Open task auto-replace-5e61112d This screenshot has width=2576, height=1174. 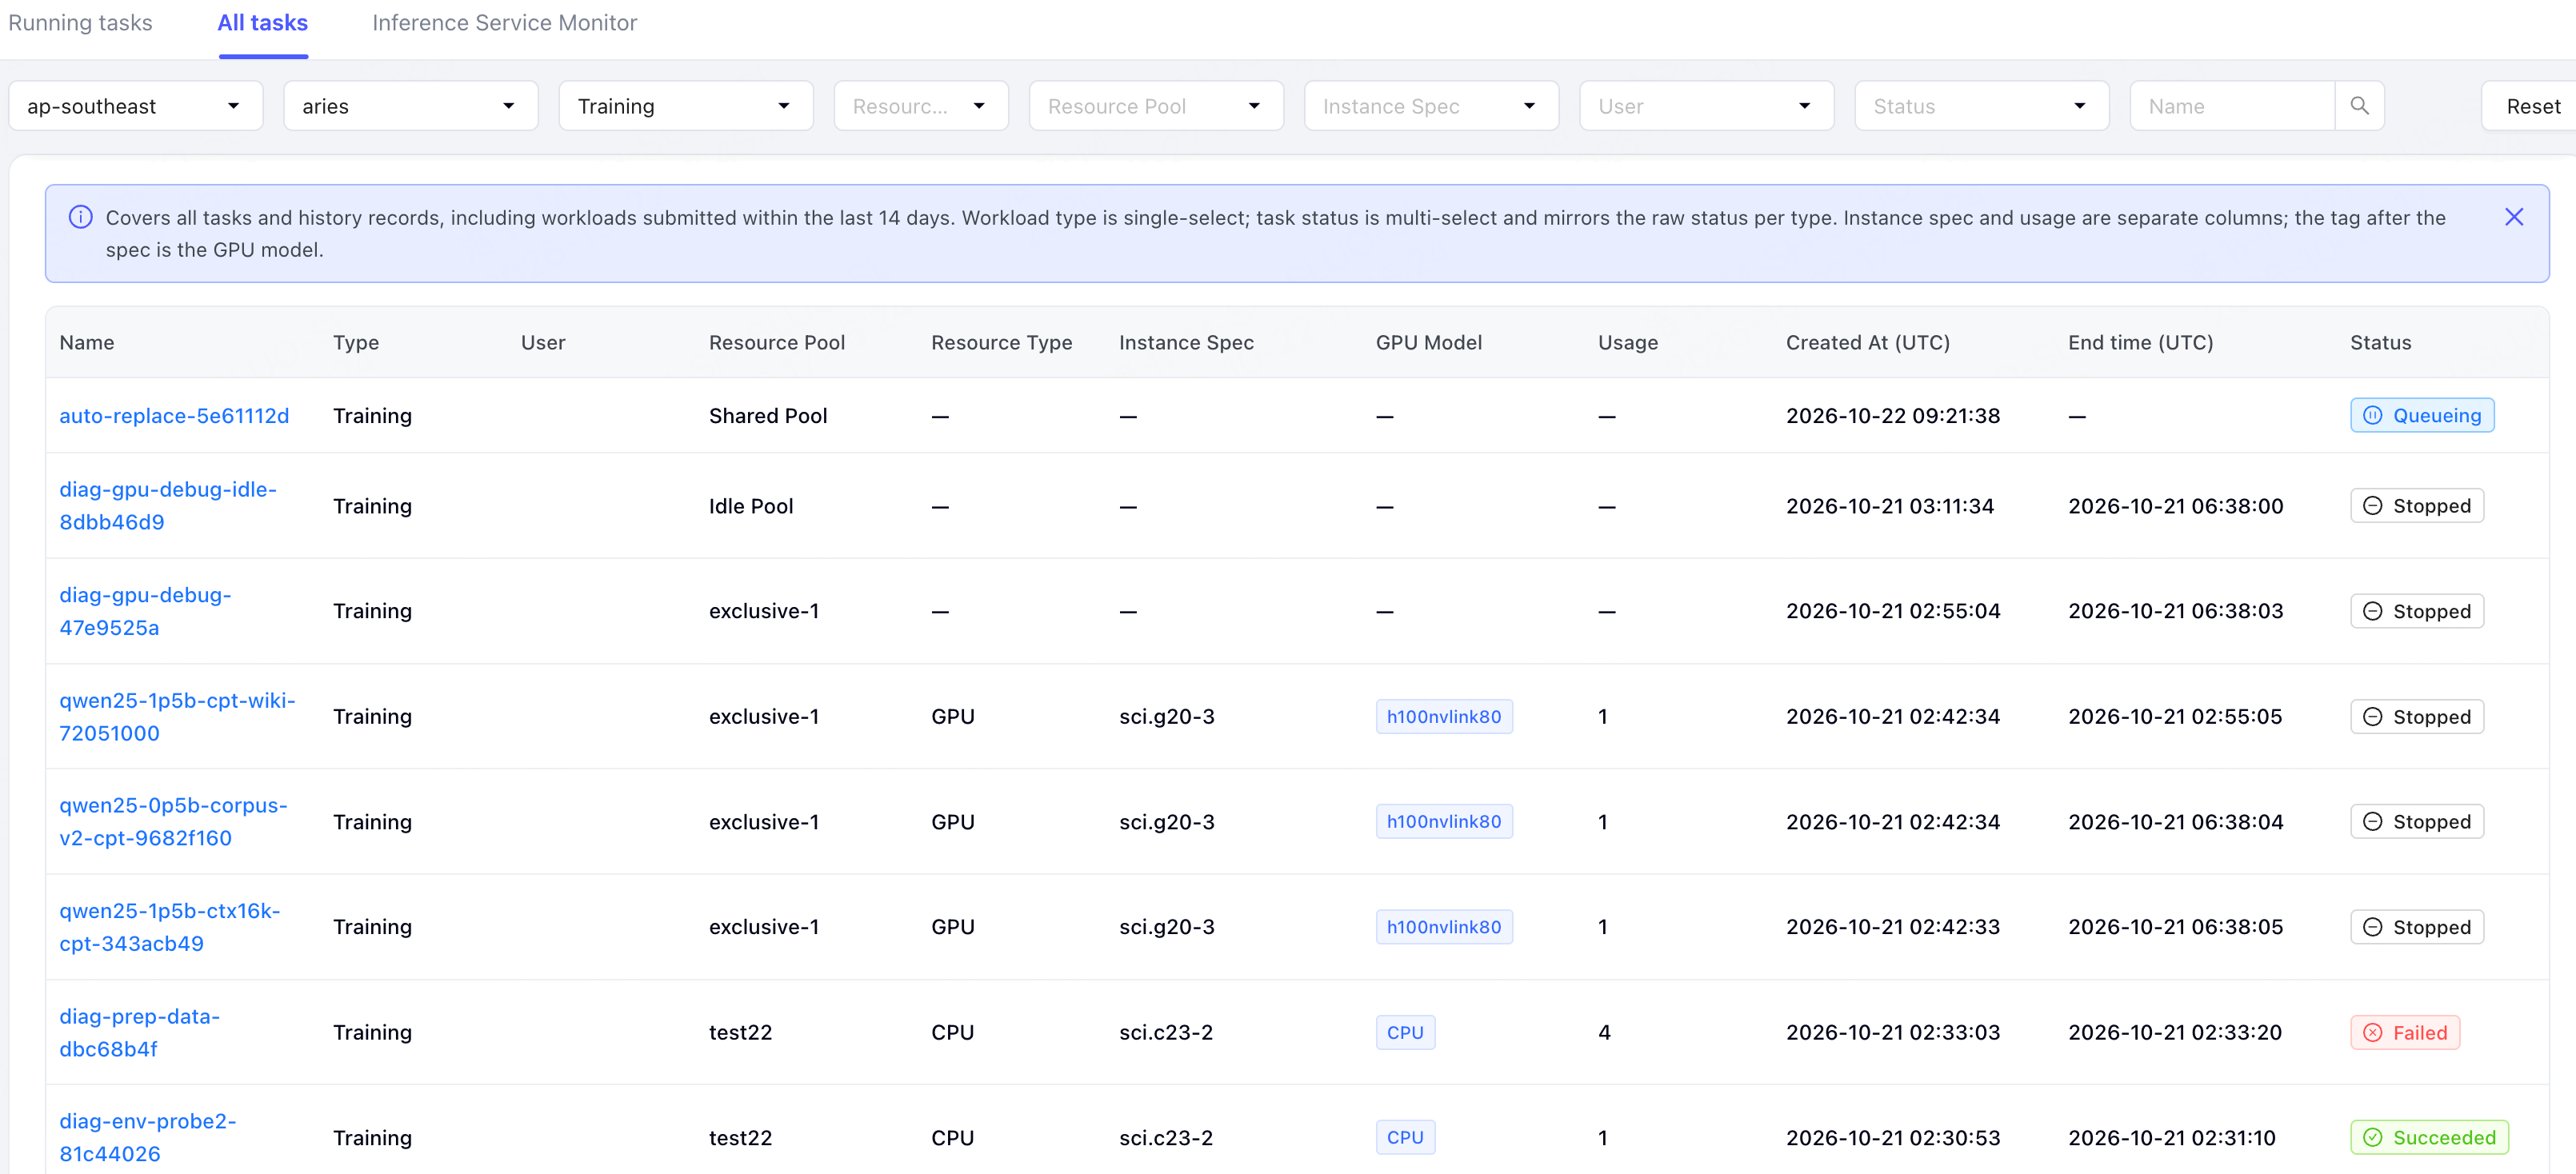[174, 416]
